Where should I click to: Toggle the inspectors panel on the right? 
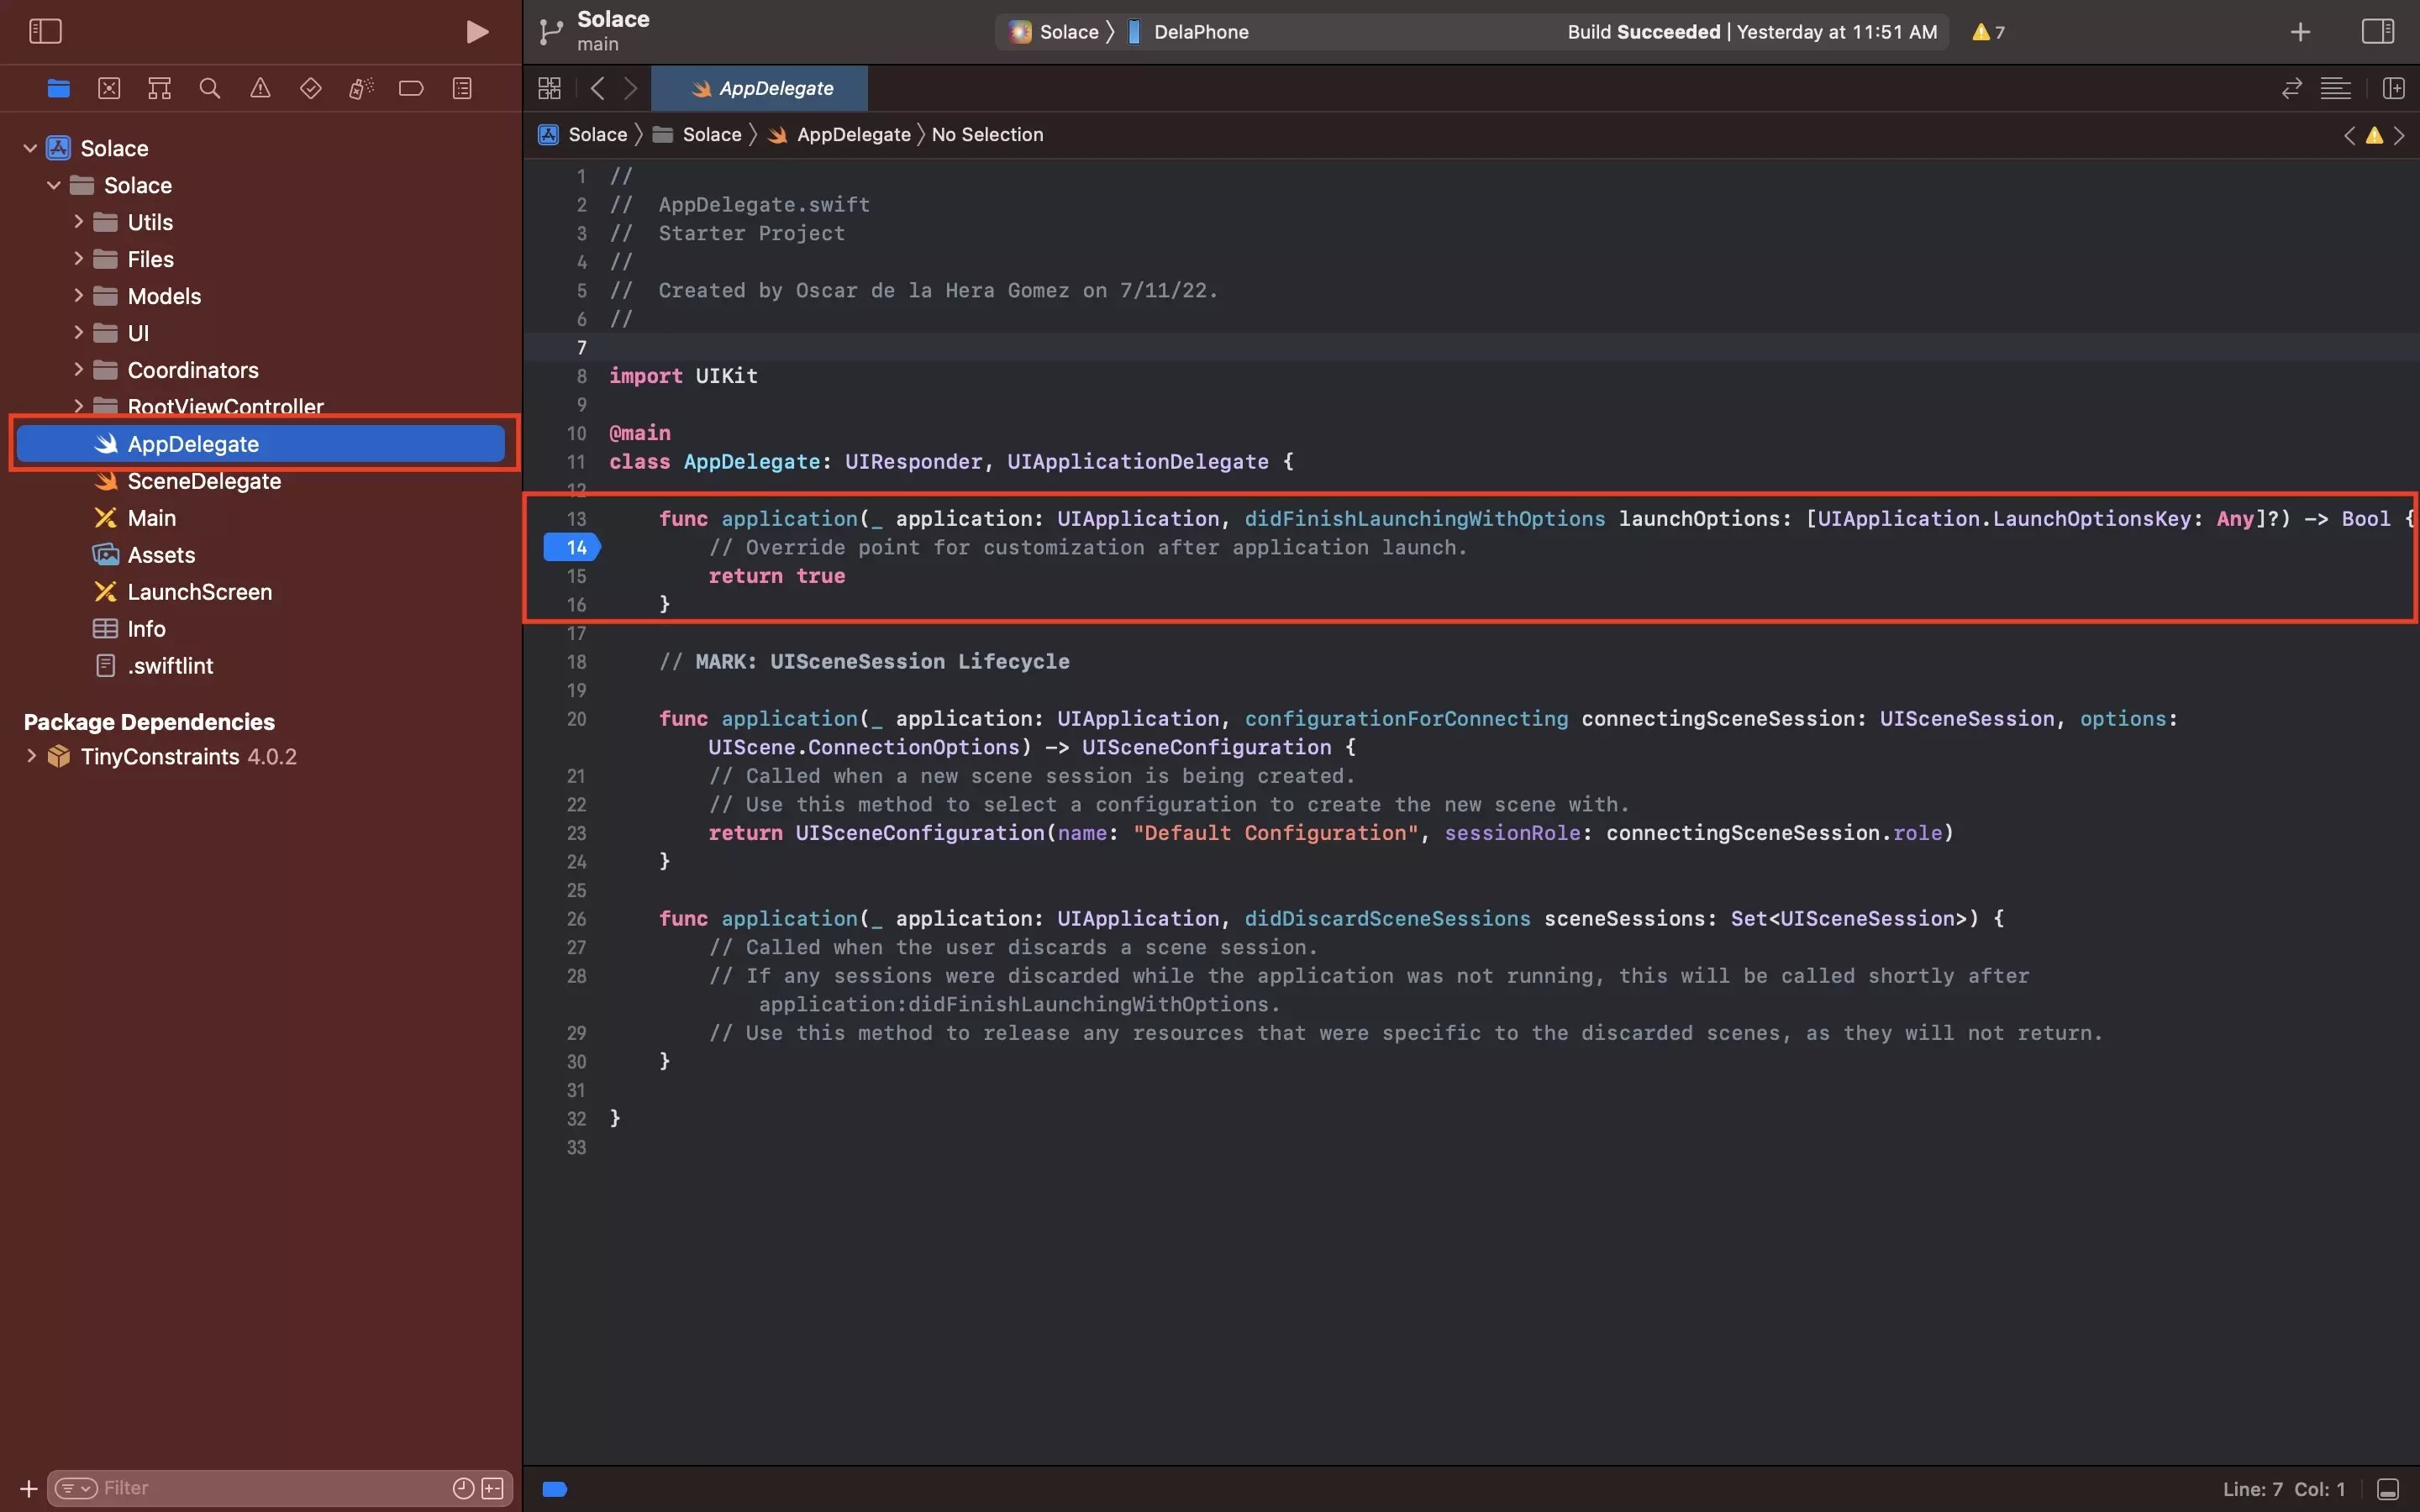click(2378, 32)
